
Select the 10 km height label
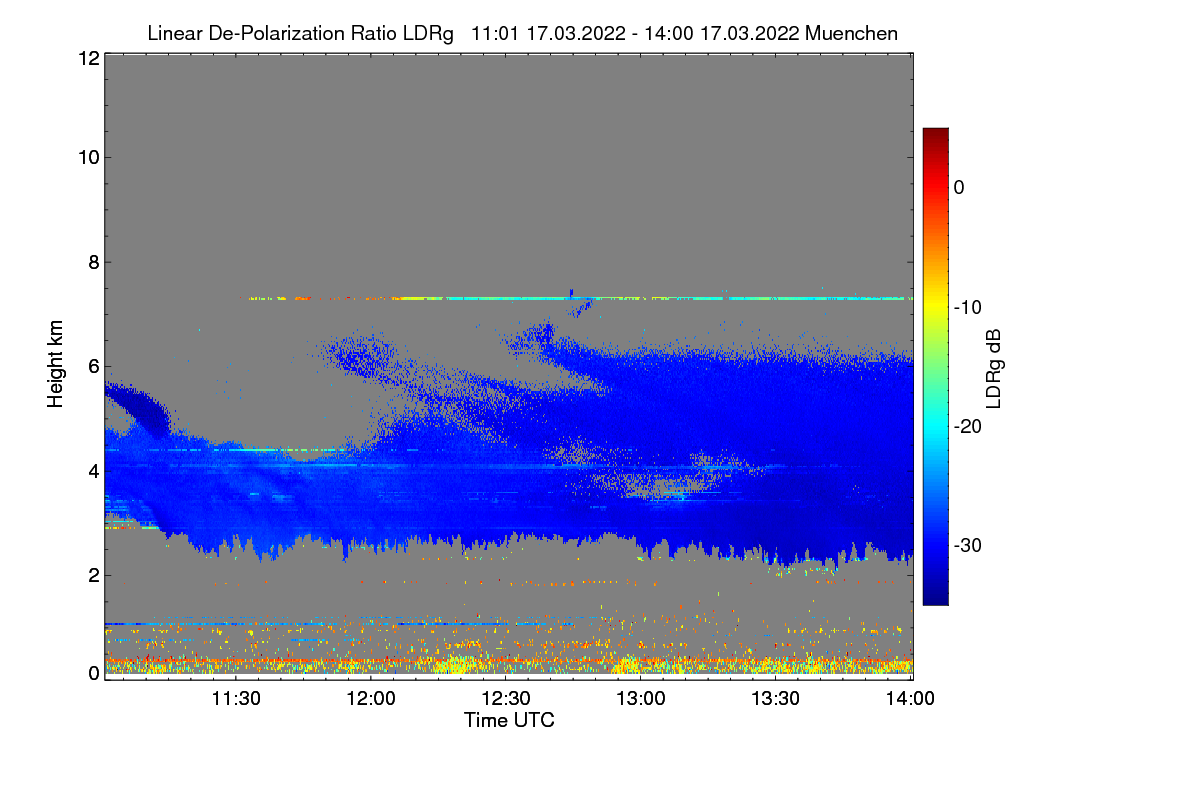88,157
